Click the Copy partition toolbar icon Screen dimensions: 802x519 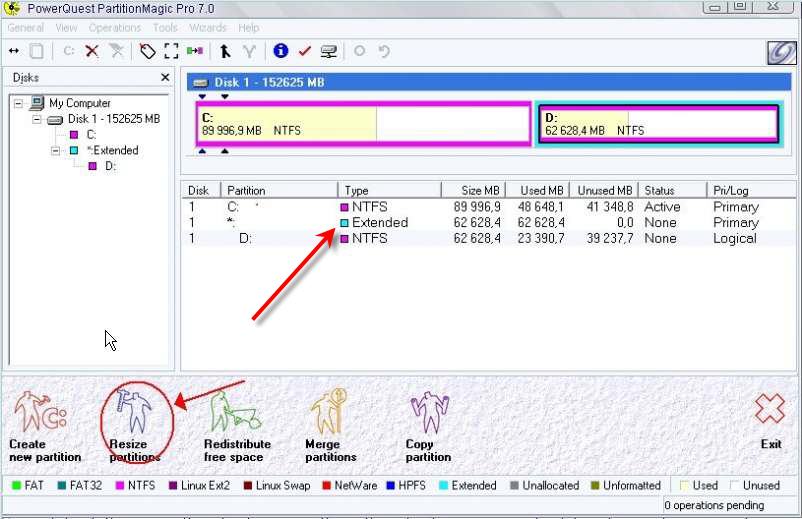click(x=36, y=51)
